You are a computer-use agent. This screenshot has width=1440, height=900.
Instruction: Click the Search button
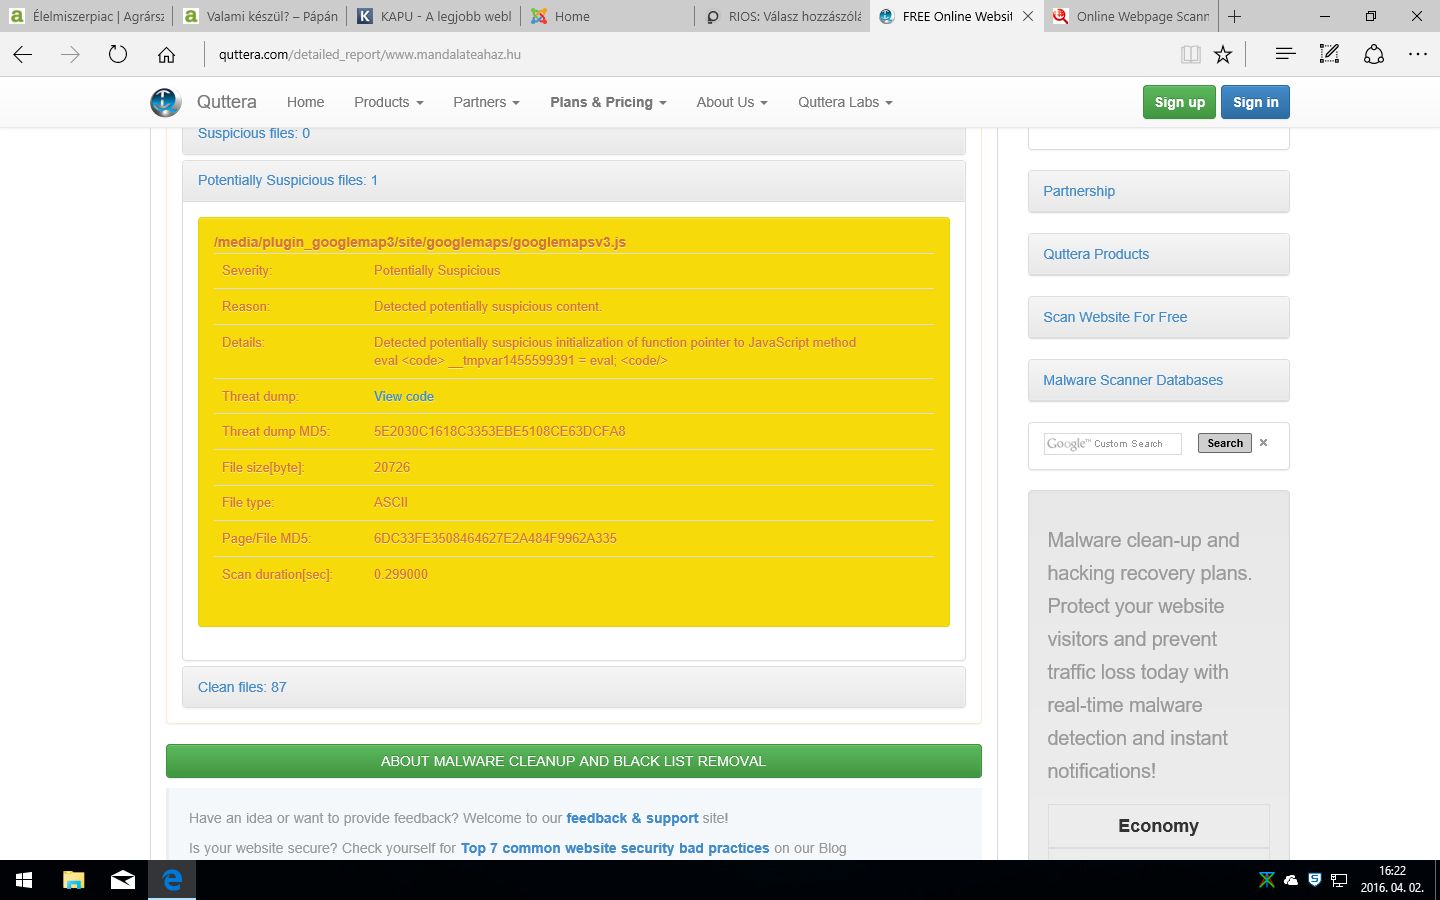[x=1225, y=443]
